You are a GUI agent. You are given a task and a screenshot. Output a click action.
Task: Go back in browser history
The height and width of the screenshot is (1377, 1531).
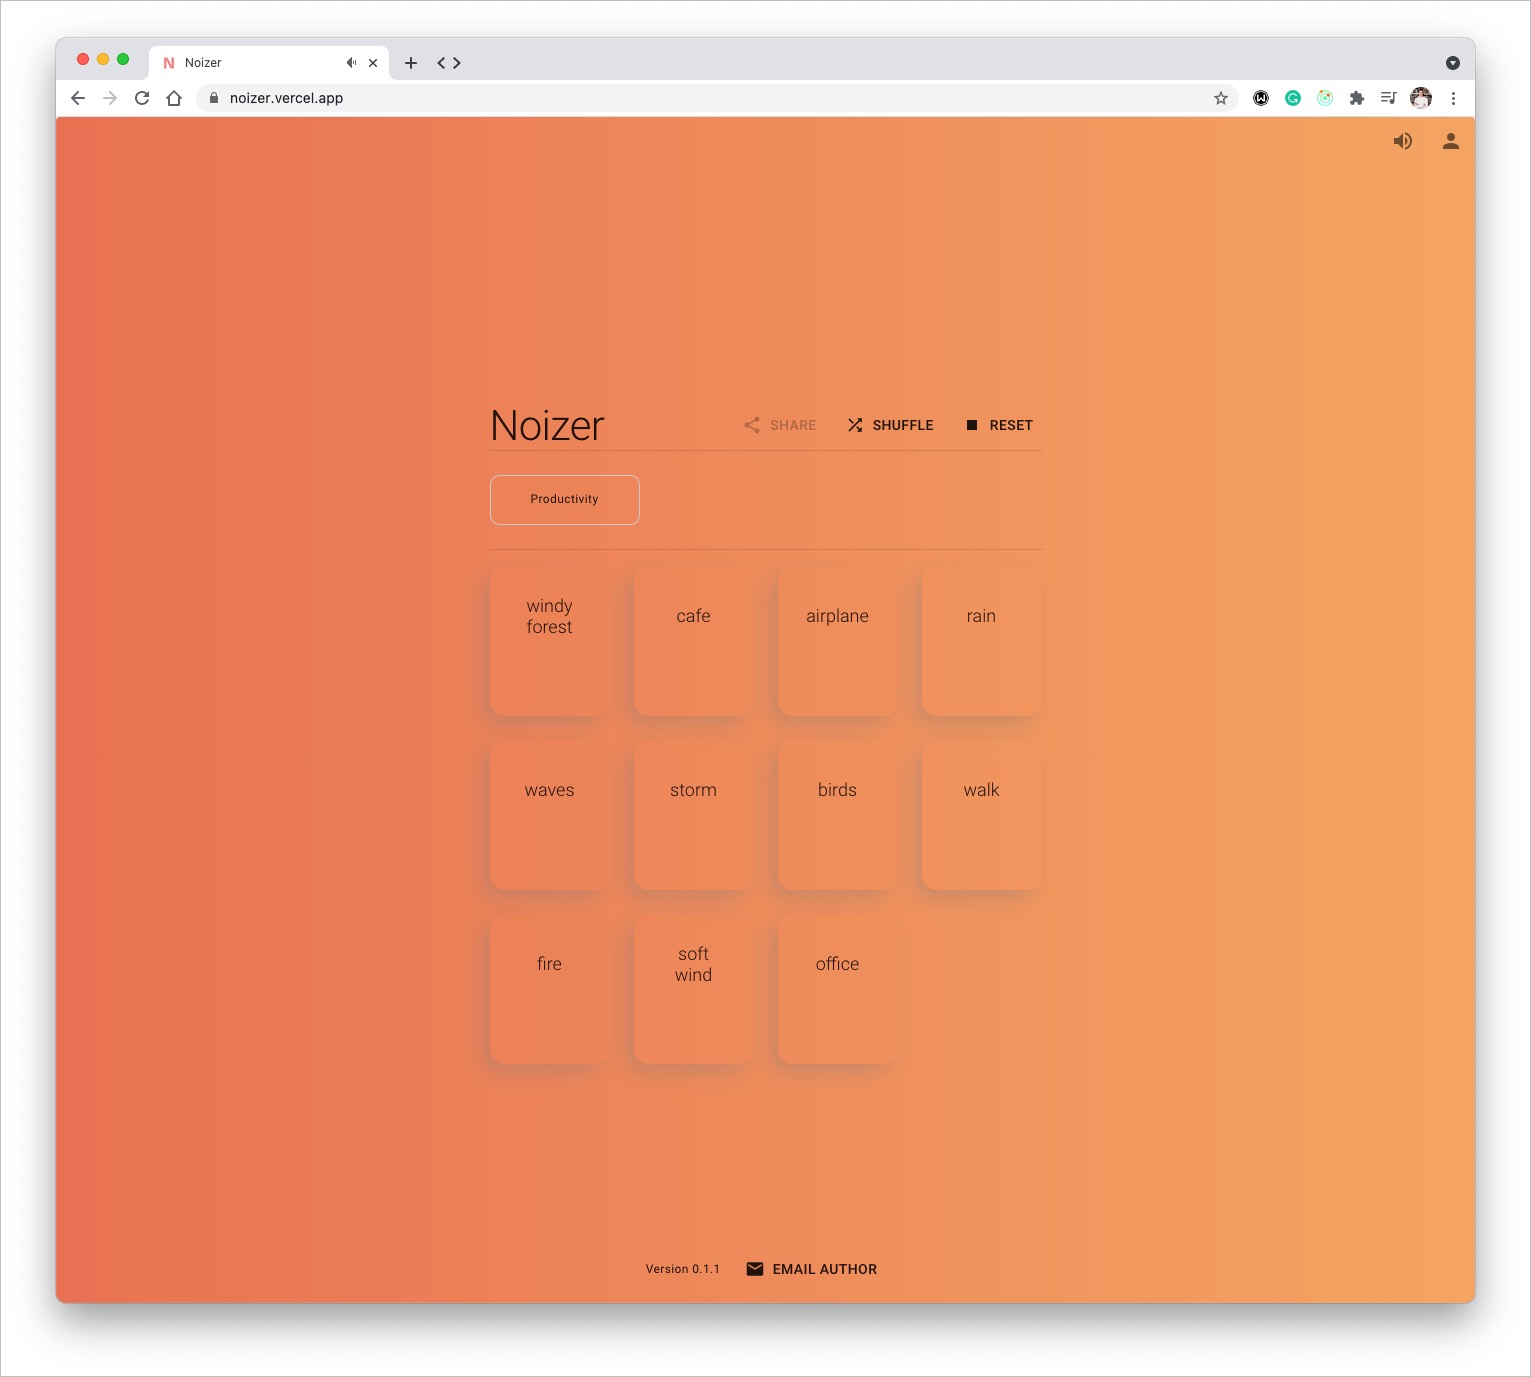tap(78, 98)
